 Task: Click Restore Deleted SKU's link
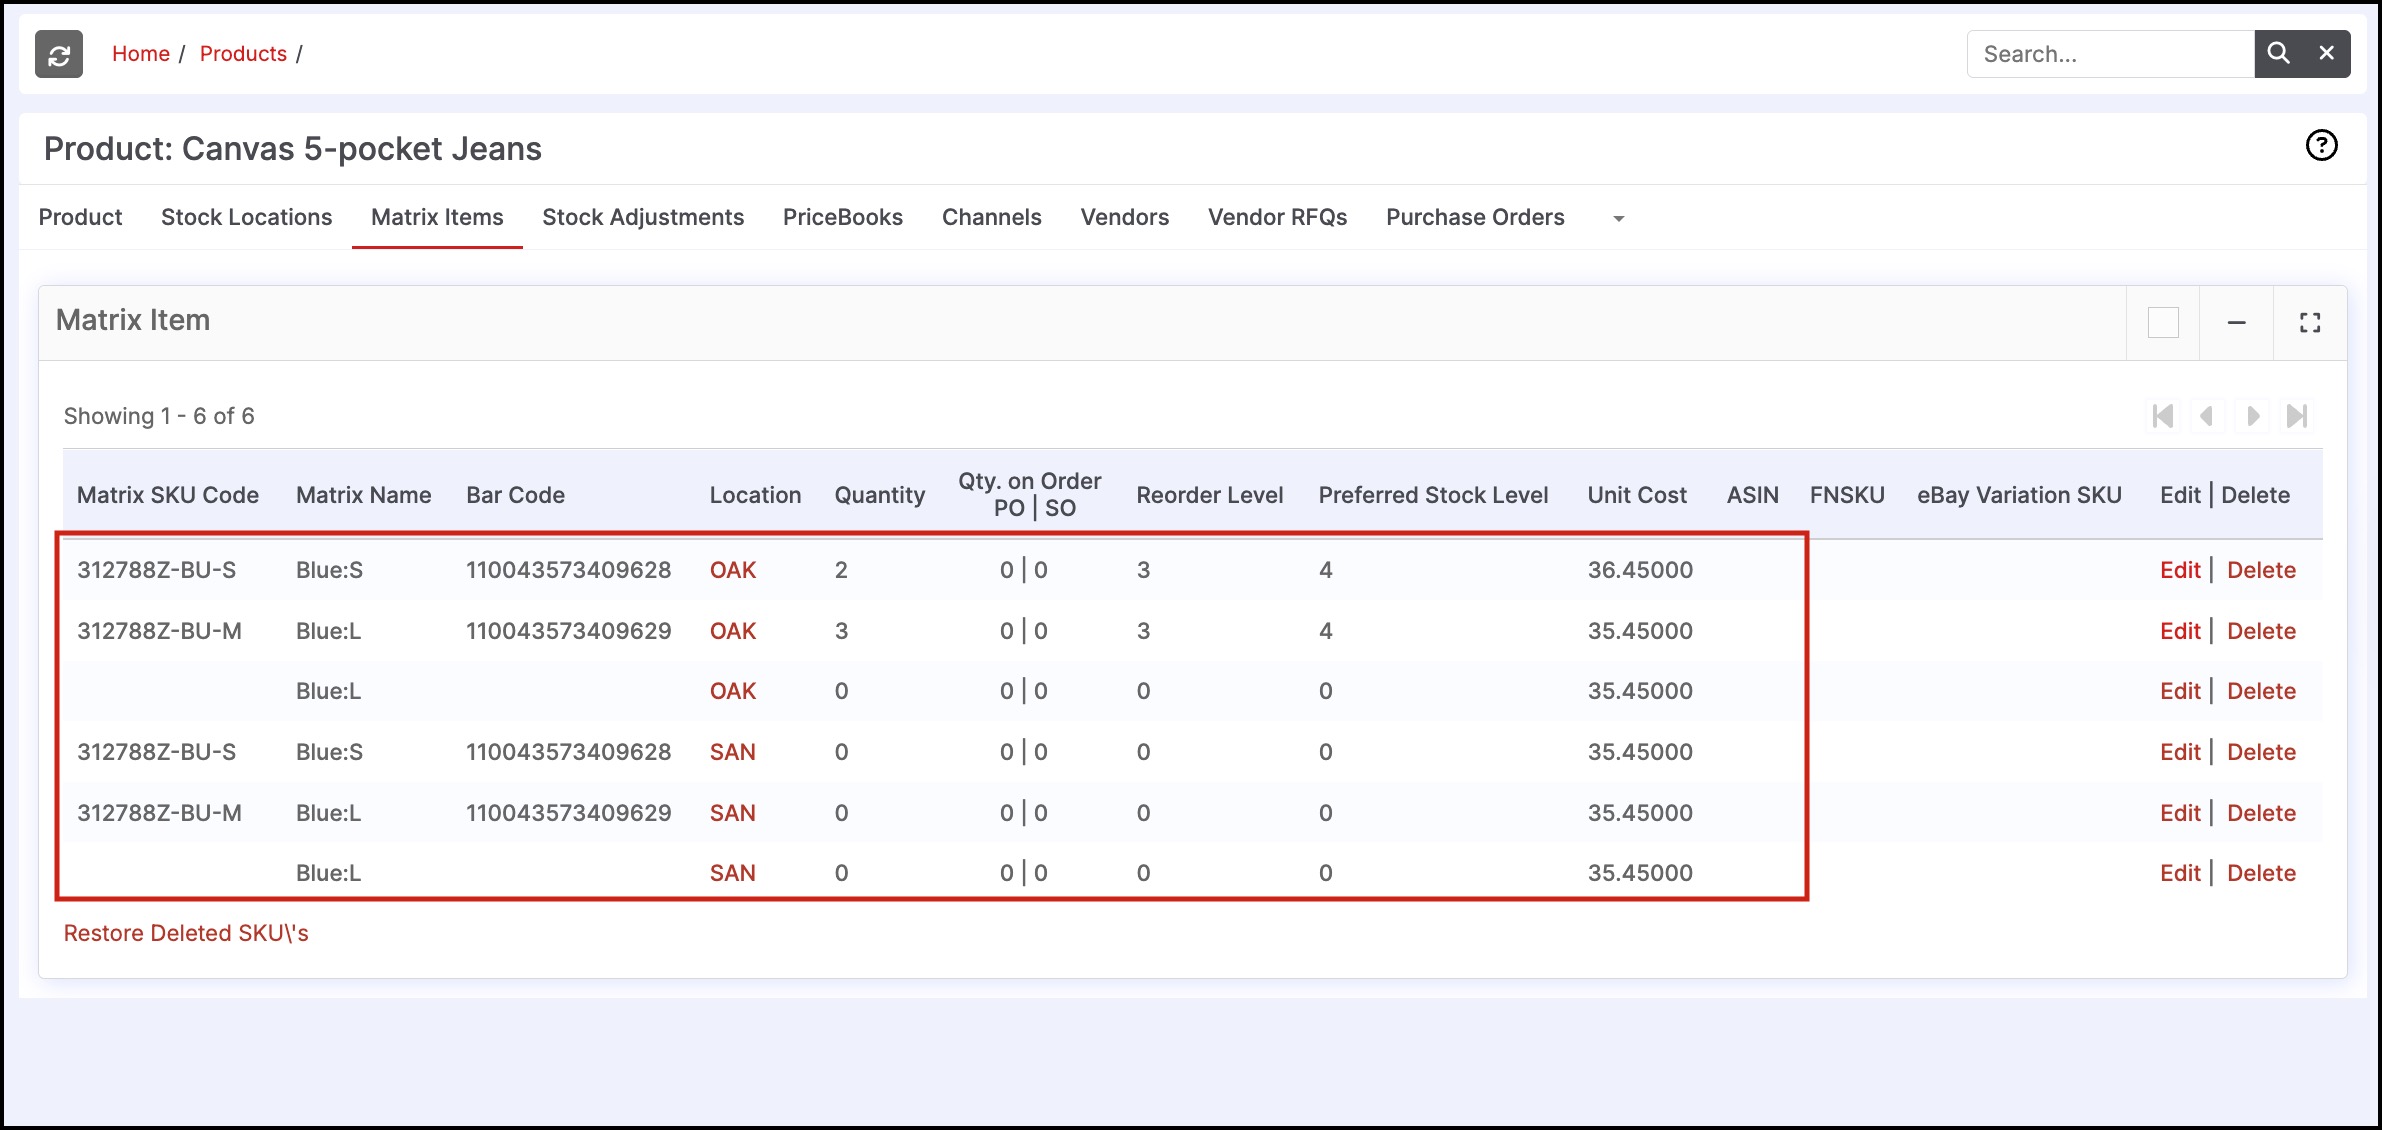(186, 933)
